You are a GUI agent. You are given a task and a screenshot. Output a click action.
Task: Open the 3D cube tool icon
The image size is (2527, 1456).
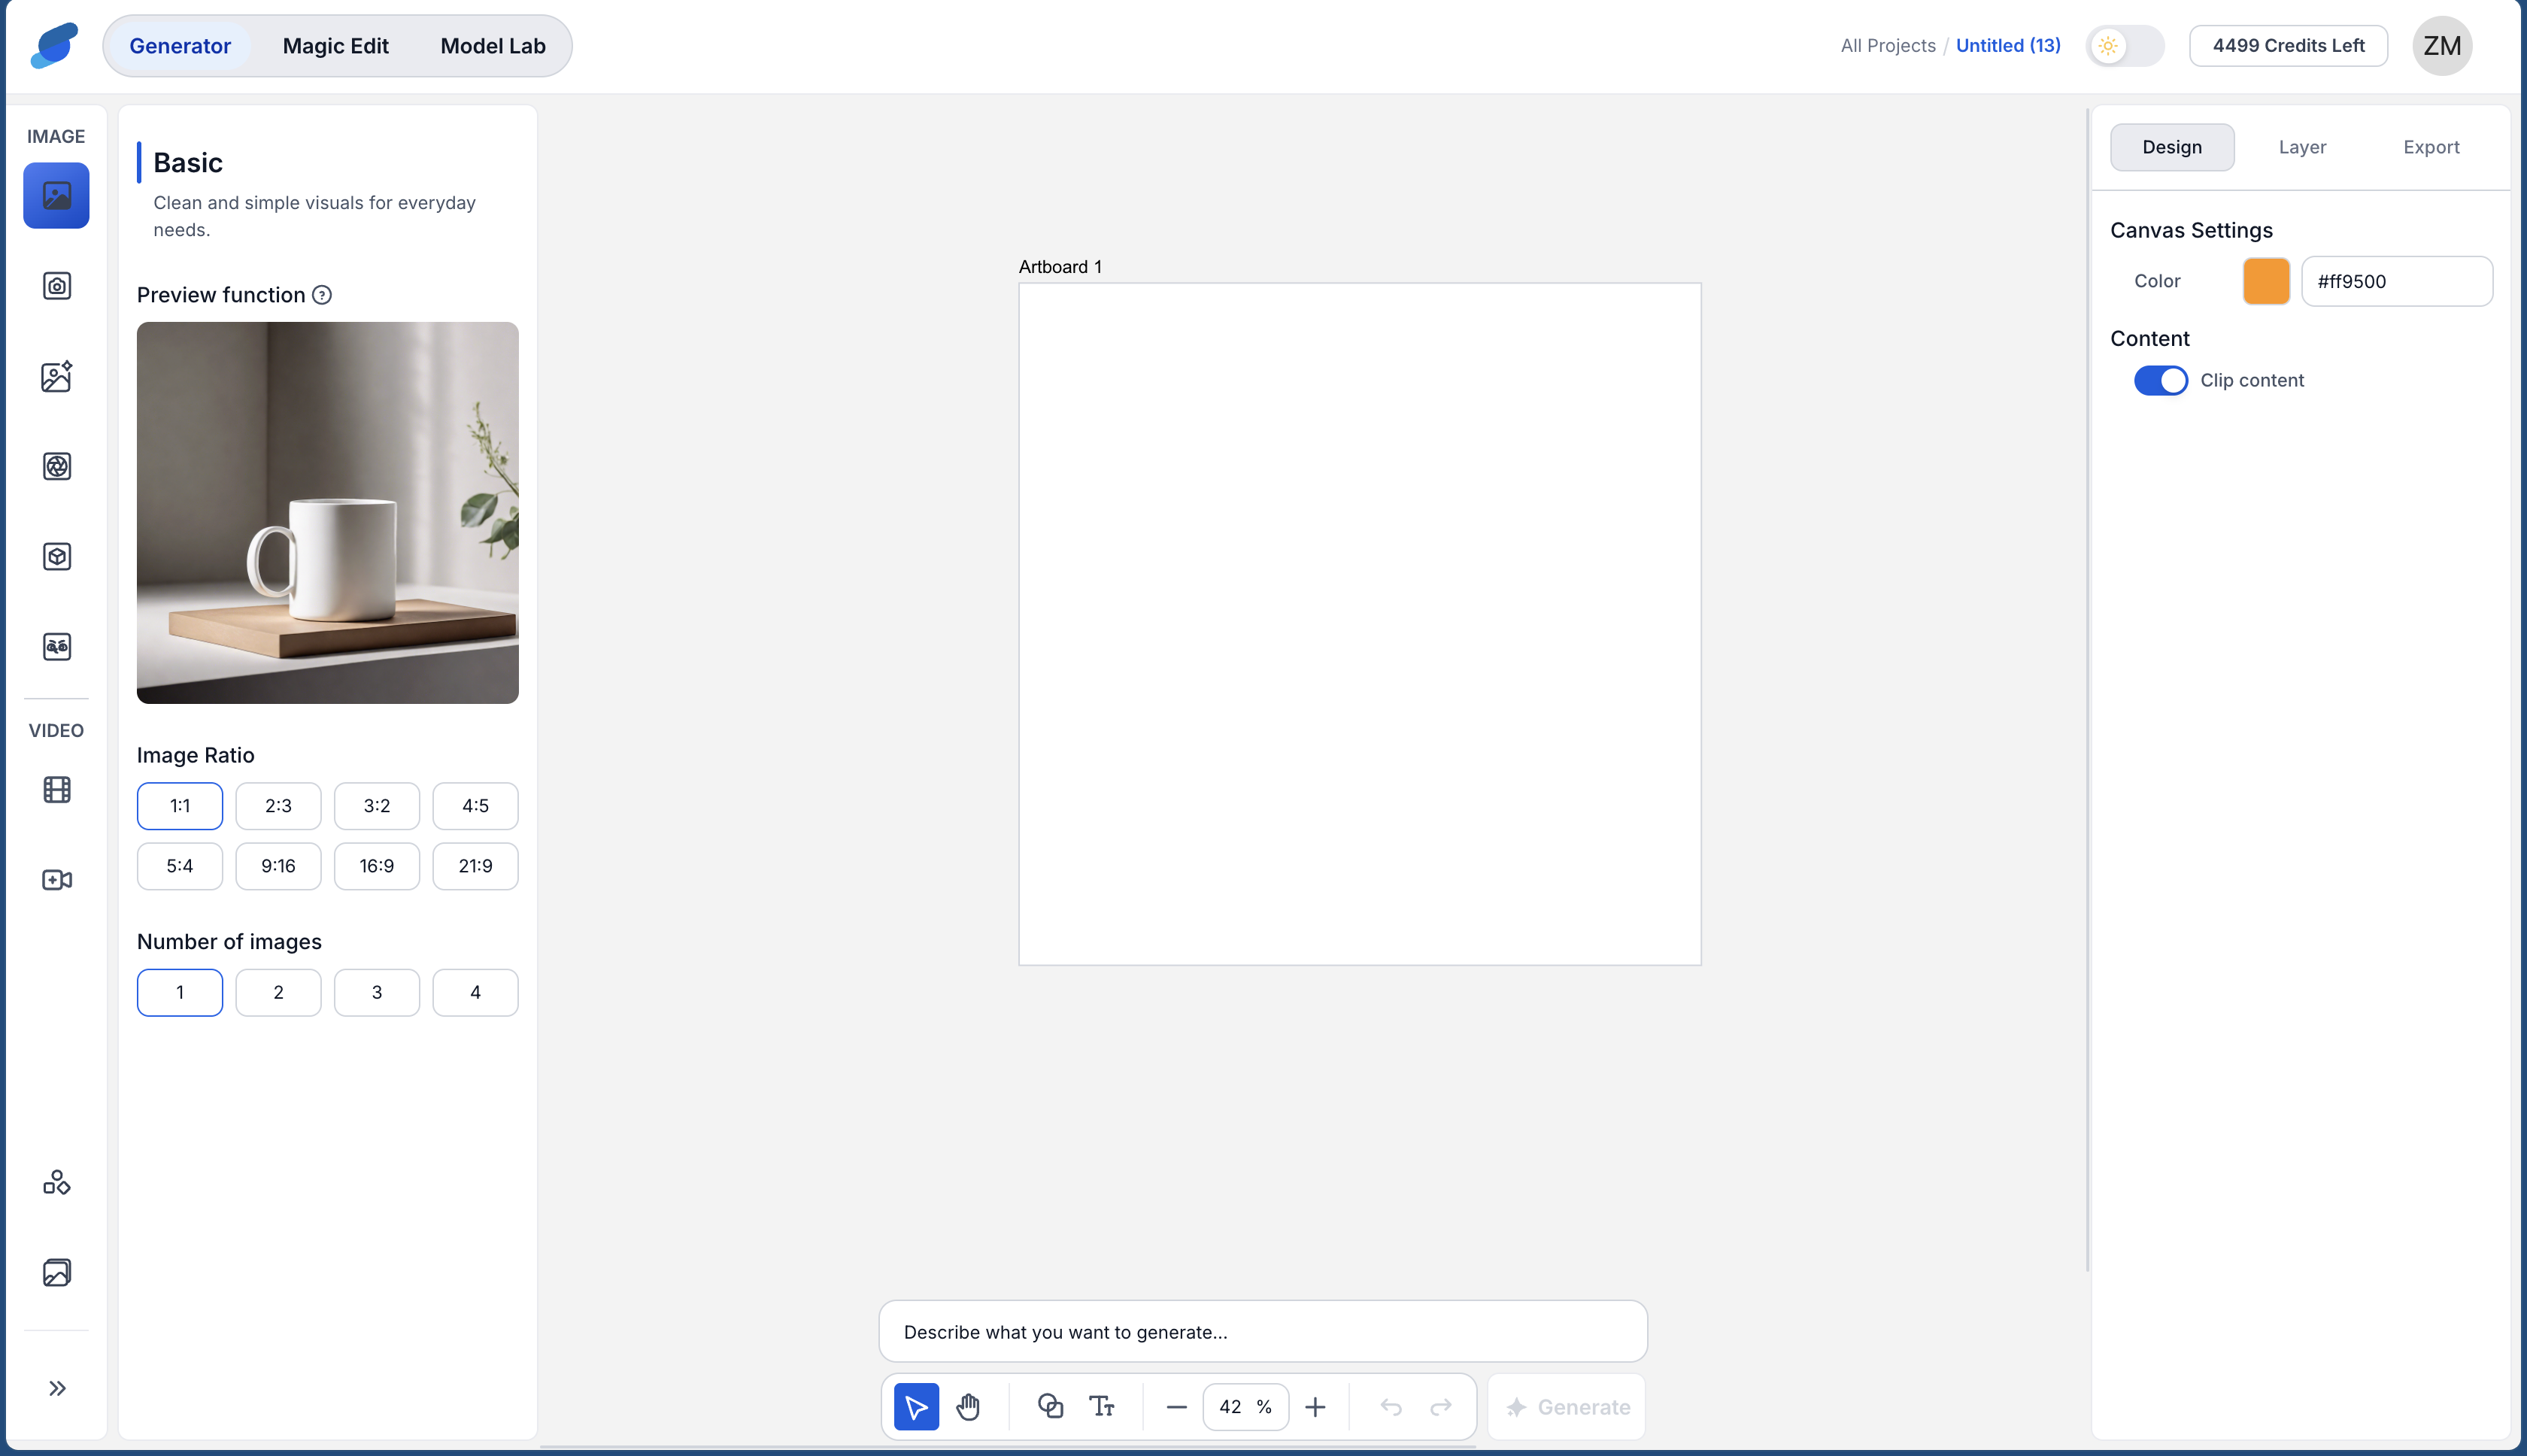pos(57,556)
